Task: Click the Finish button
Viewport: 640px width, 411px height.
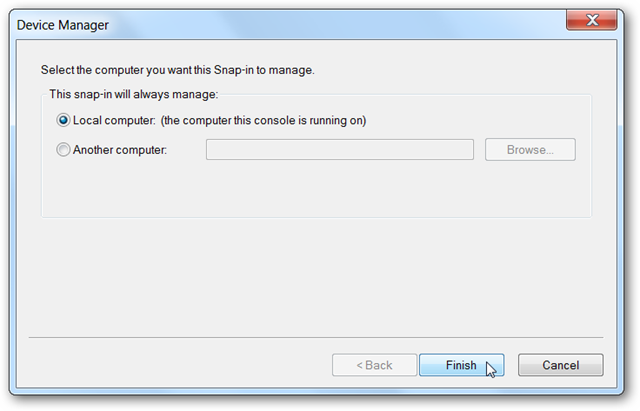Action: click(461, 365)
